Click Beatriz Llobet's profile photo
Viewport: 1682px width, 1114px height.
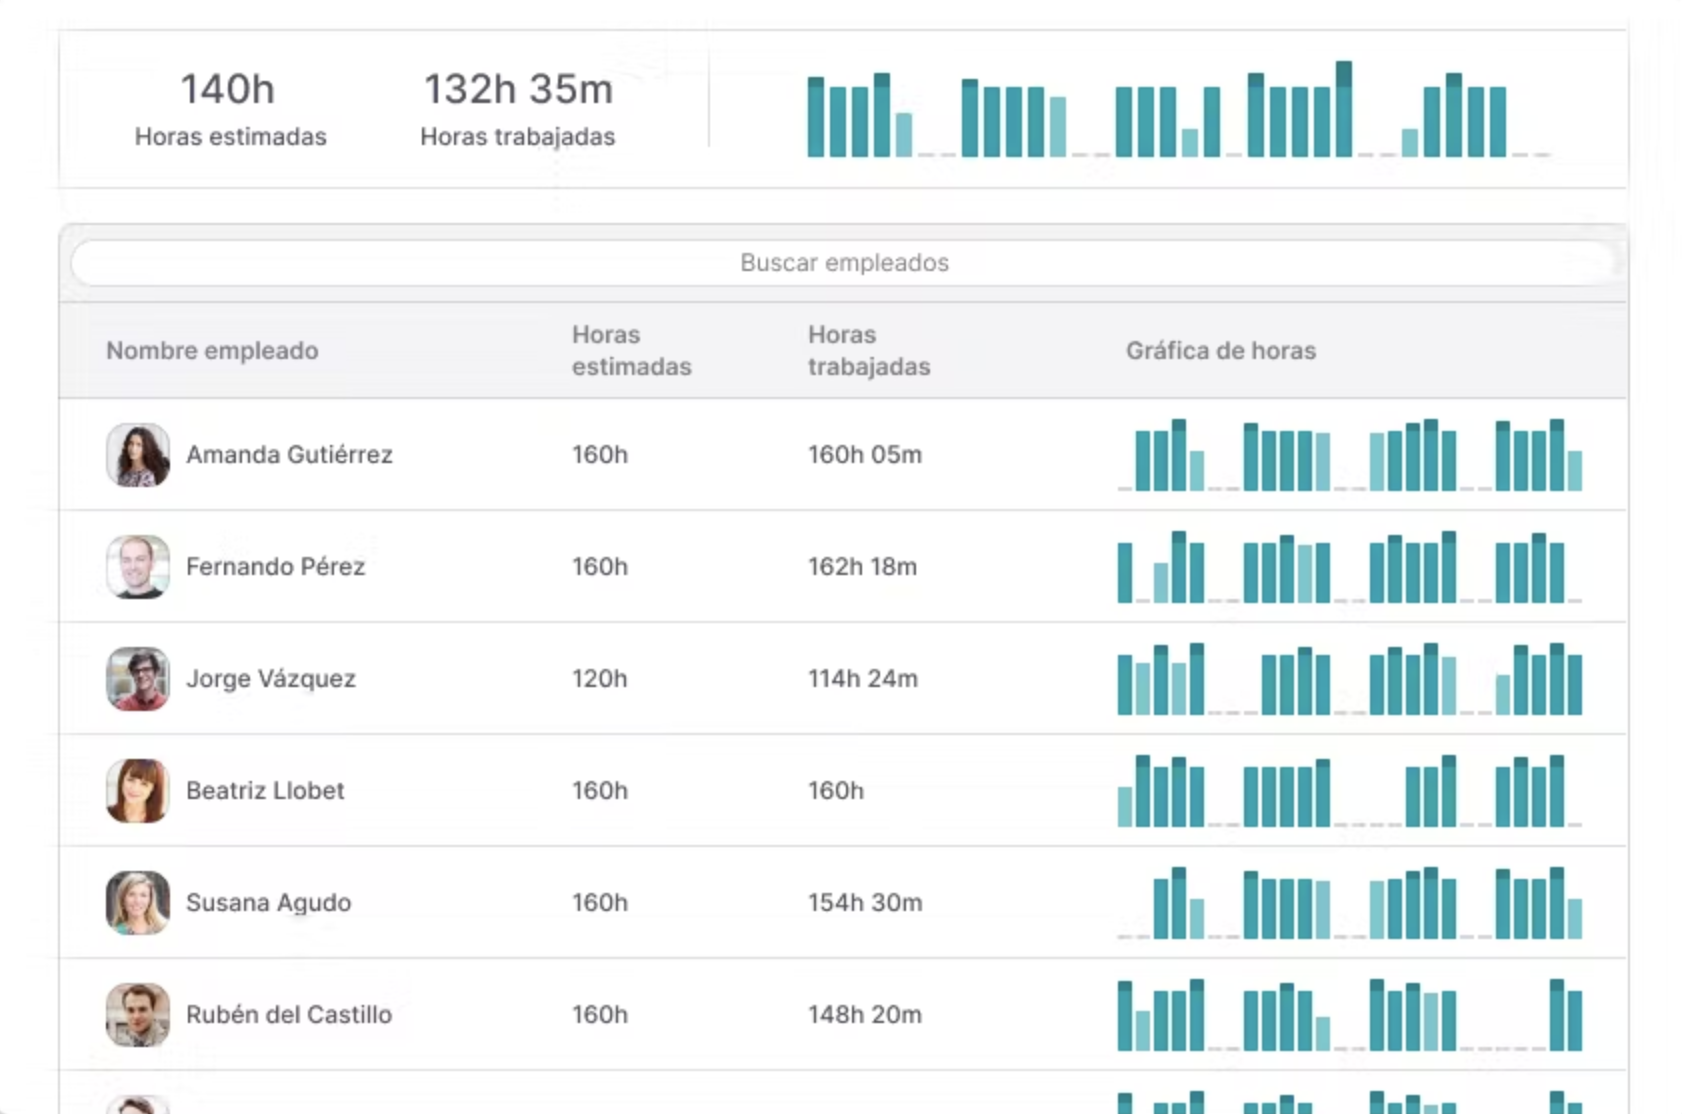(x=138, y=791)
